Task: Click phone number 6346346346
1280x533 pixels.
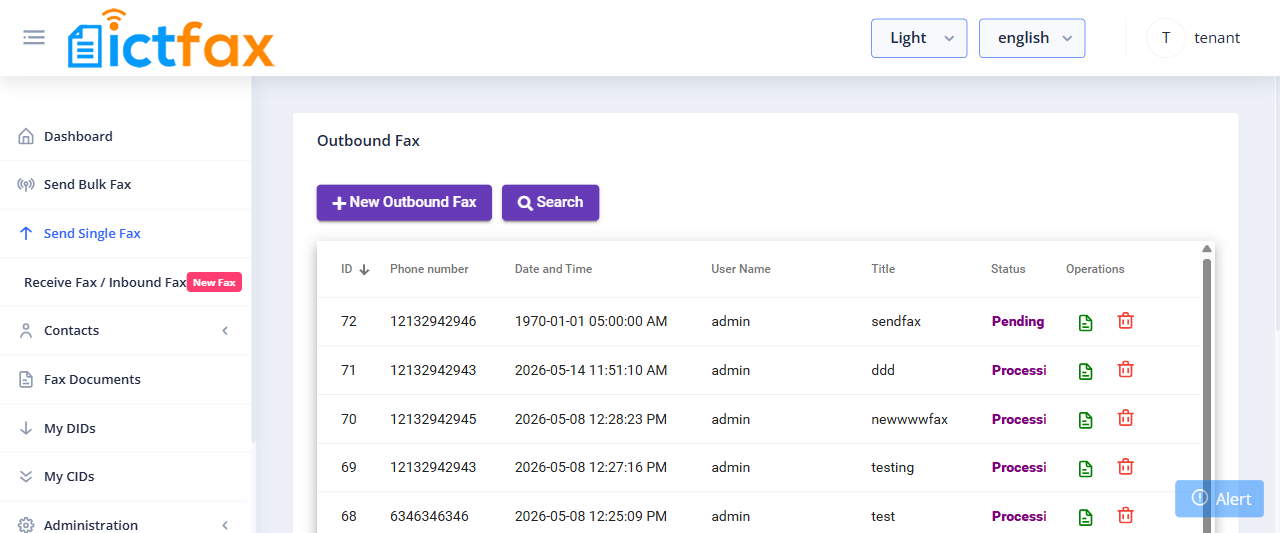Action: pyautogui.click(x=429, y=516)
